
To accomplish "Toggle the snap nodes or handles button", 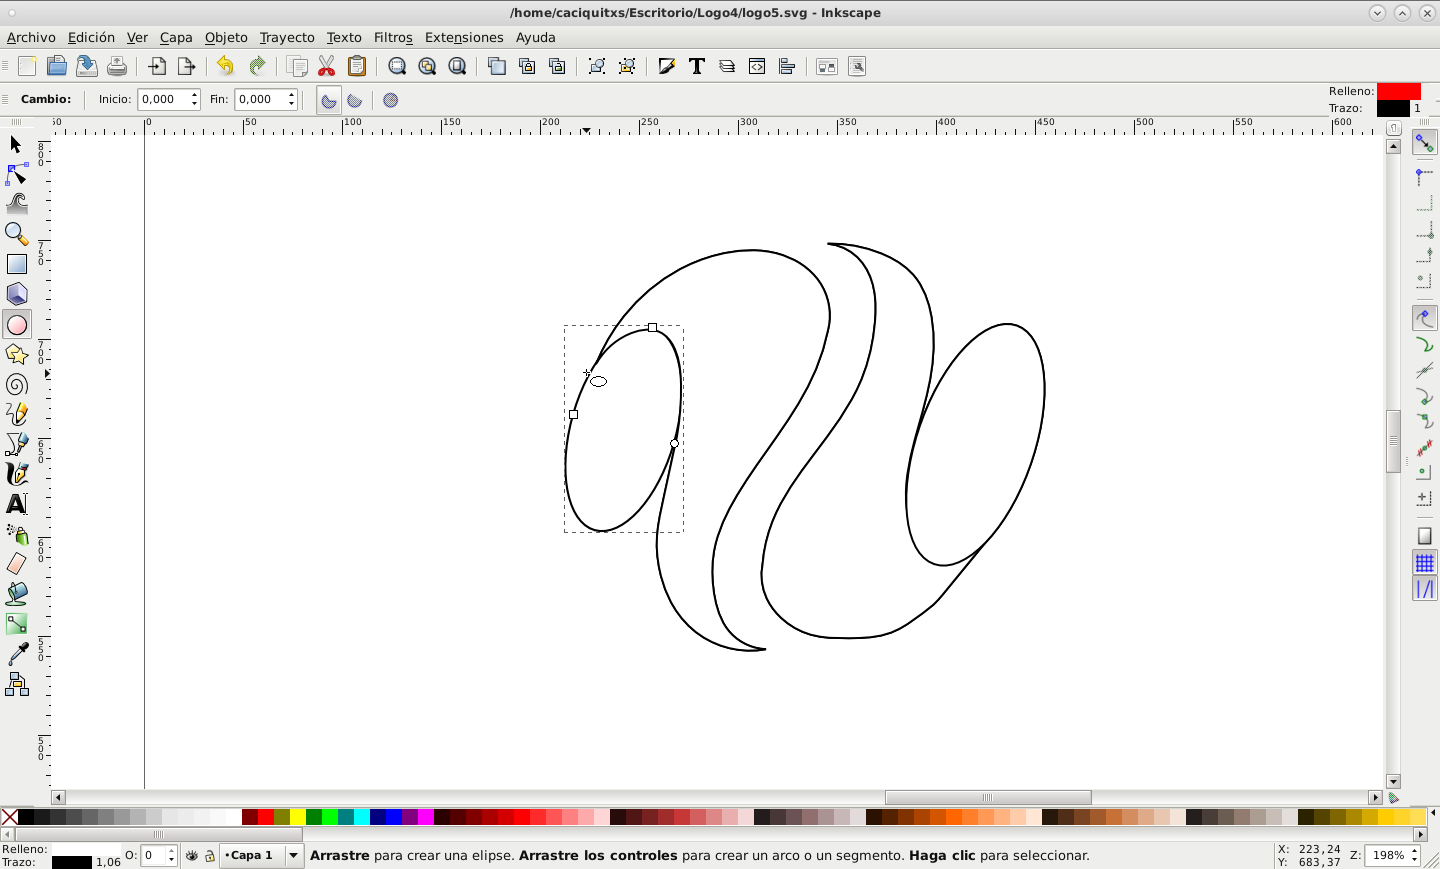I will point(1424,318).
